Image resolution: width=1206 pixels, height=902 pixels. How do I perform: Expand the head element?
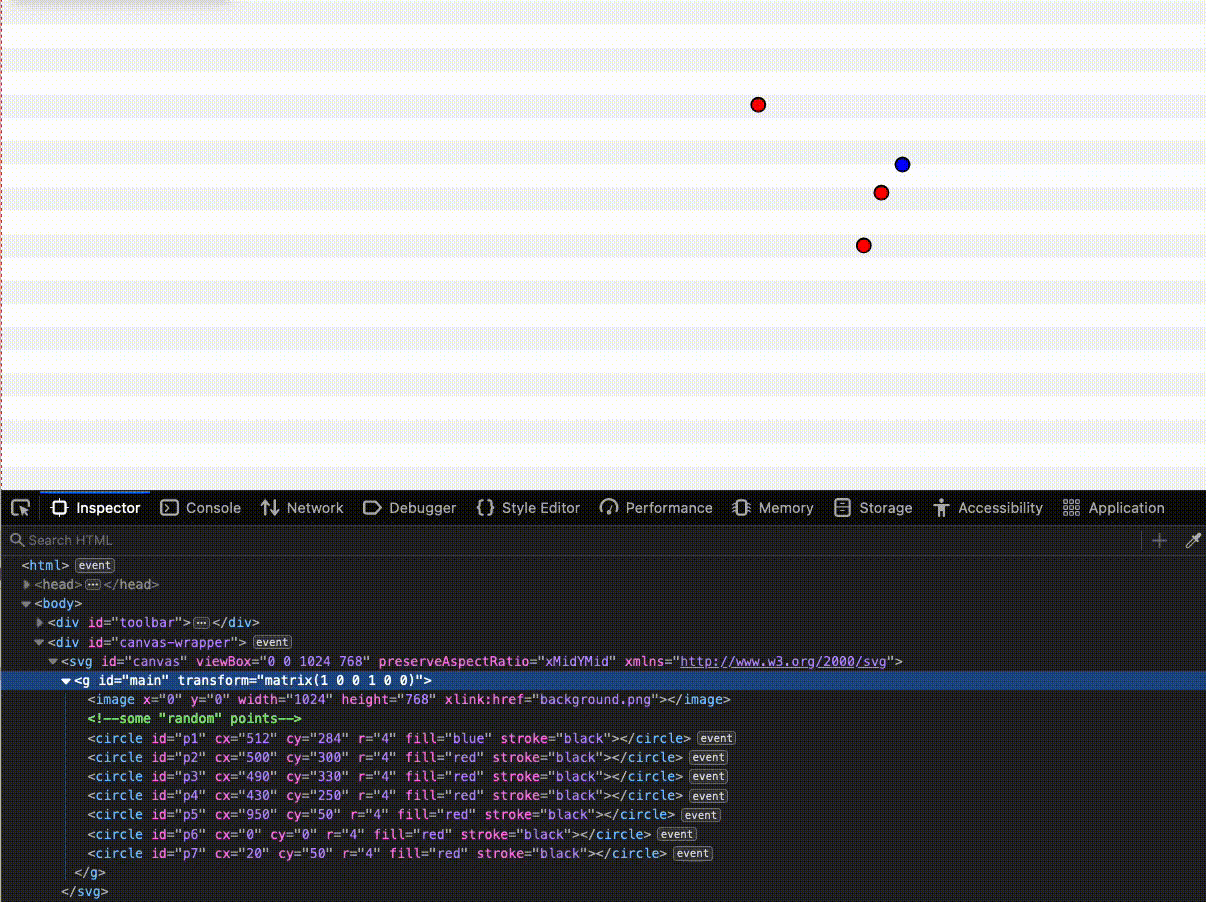(27, 584)
